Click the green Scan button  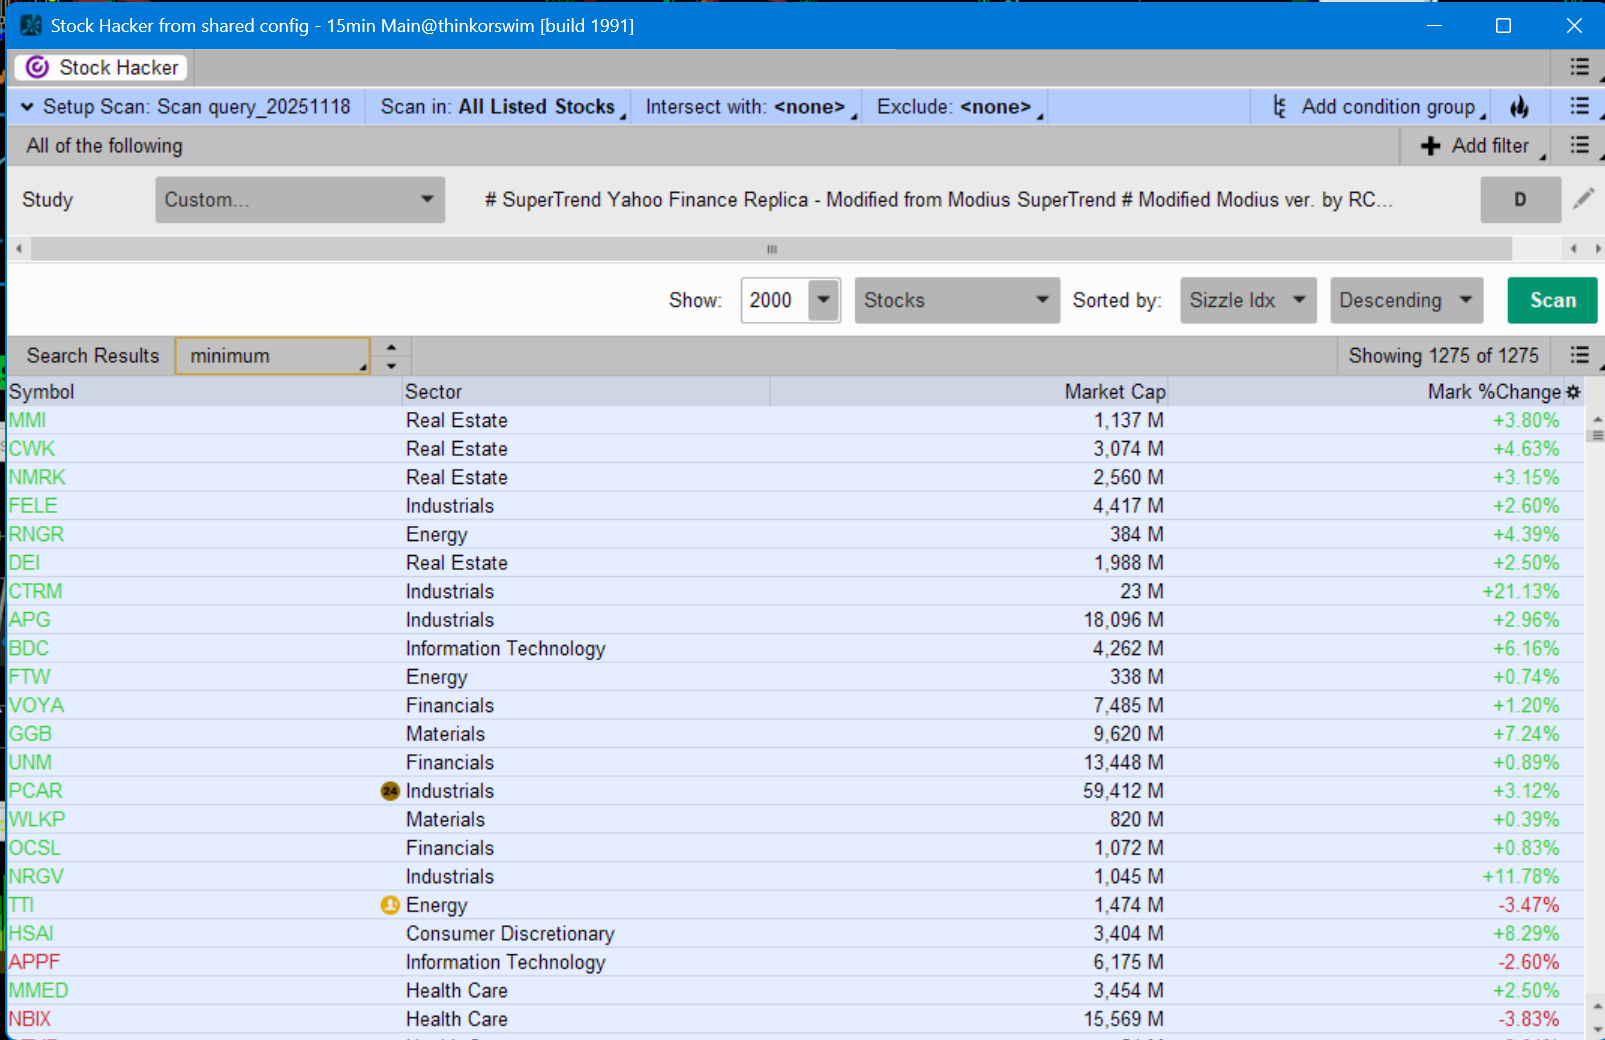pos(1552,300)
